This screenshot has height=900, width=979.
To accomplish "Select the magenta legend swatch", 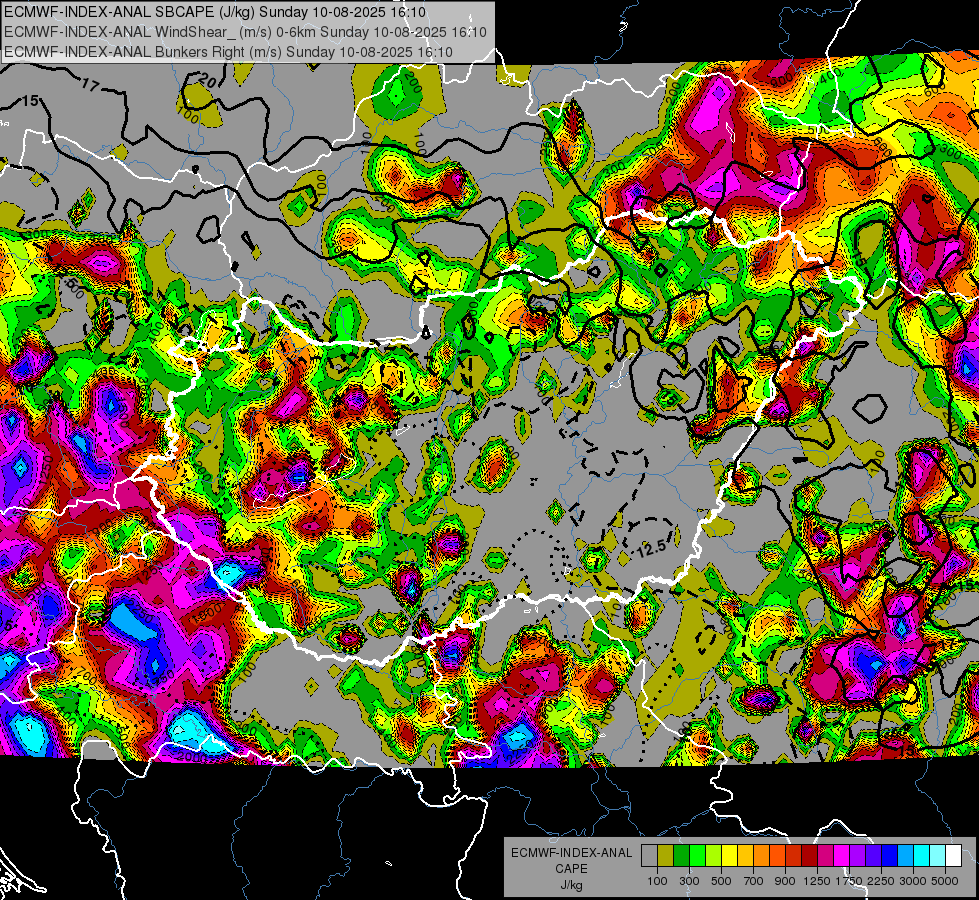I will [x=842, y=855].
